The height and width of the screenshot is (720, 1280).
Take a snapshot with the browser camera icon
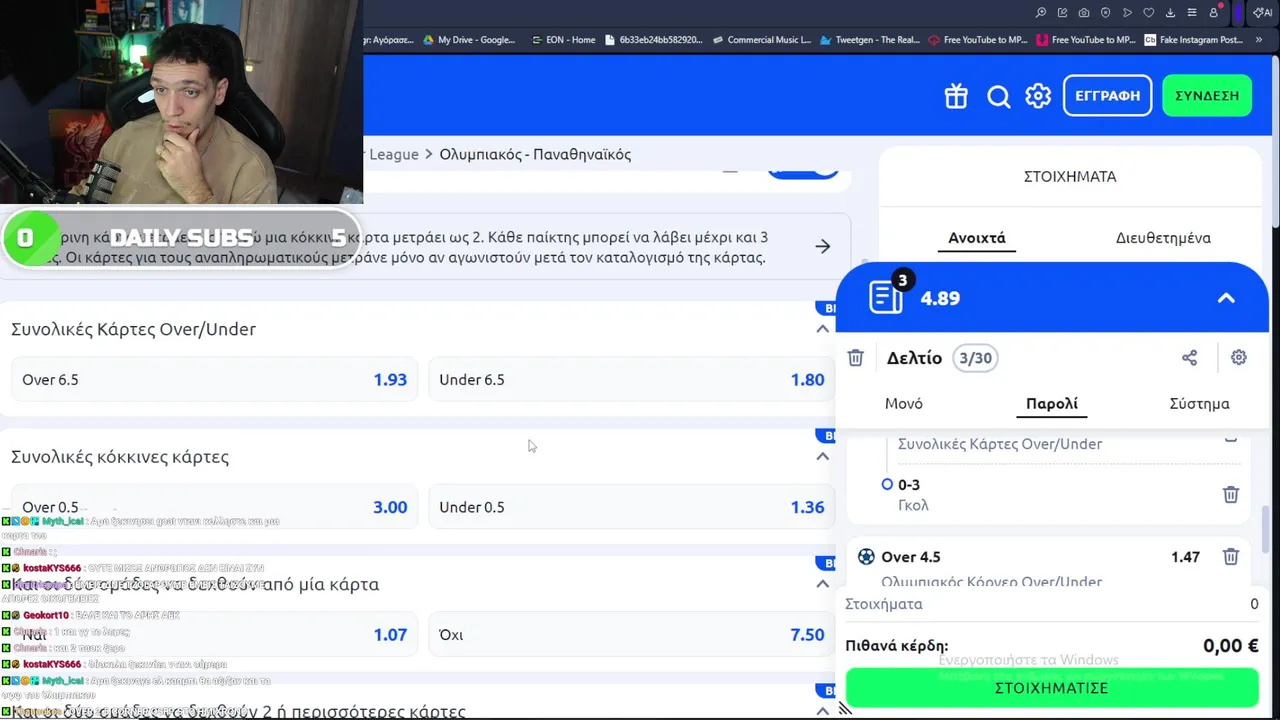click(x=1084, y=13)
